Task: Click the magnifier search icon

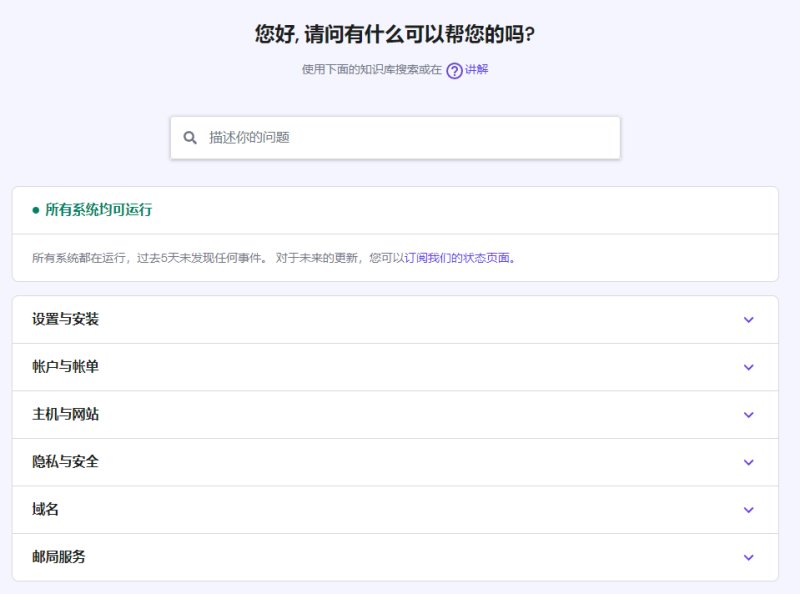Action: [190, 138]
